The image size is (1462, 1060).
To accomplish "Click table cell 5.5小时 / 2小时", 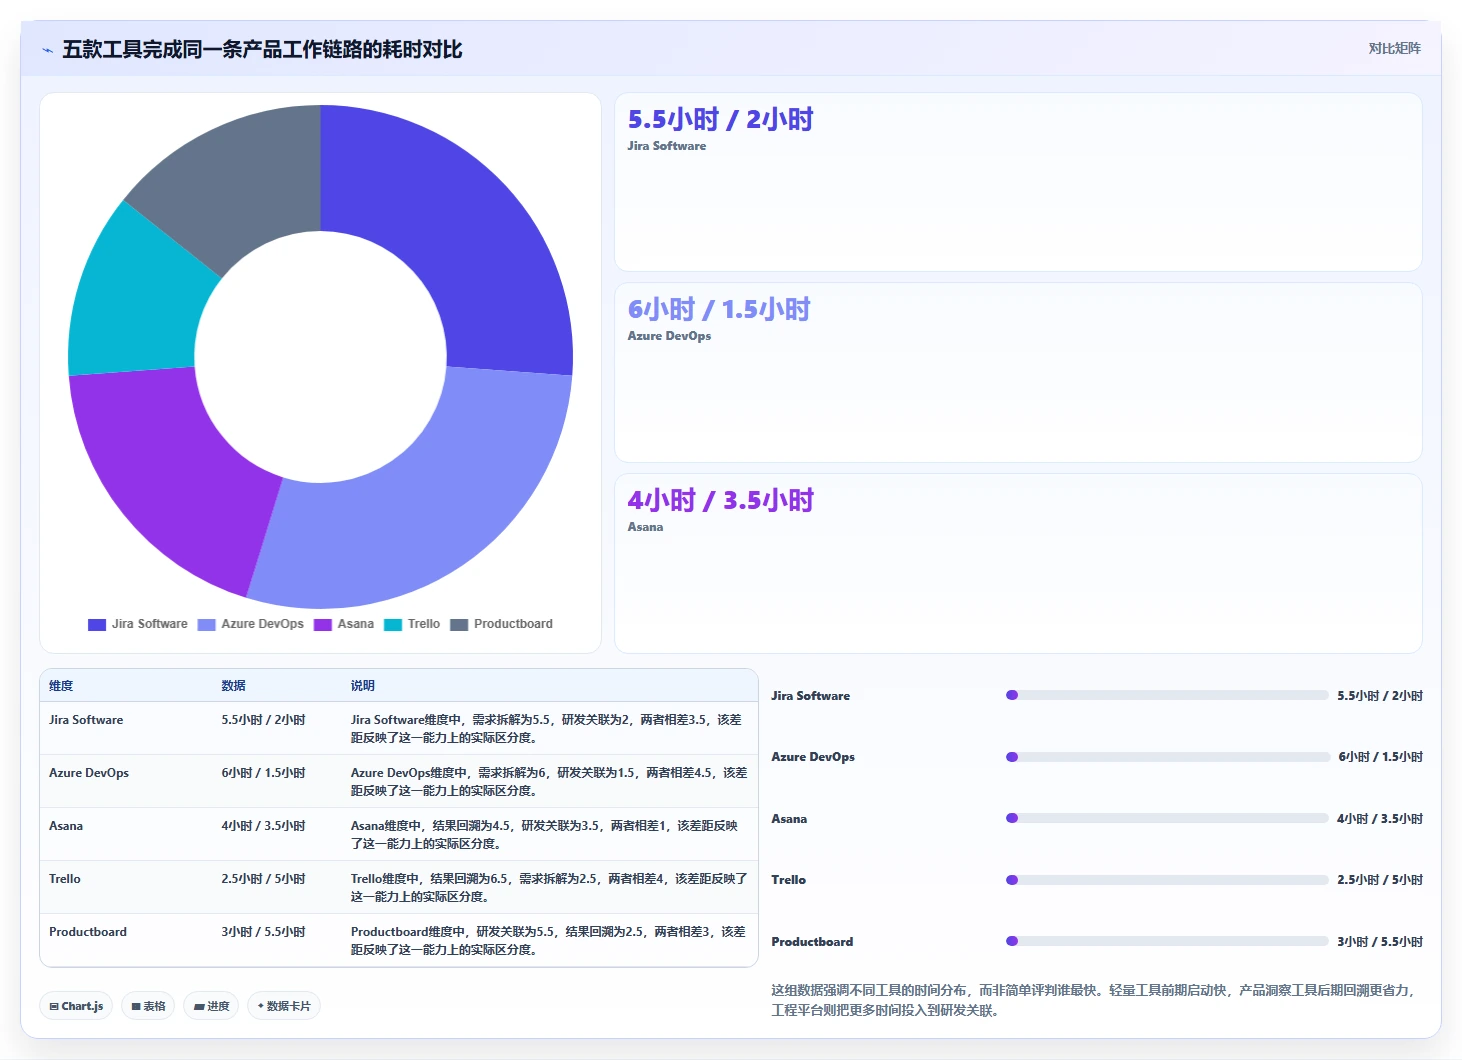I will point(263,720).
